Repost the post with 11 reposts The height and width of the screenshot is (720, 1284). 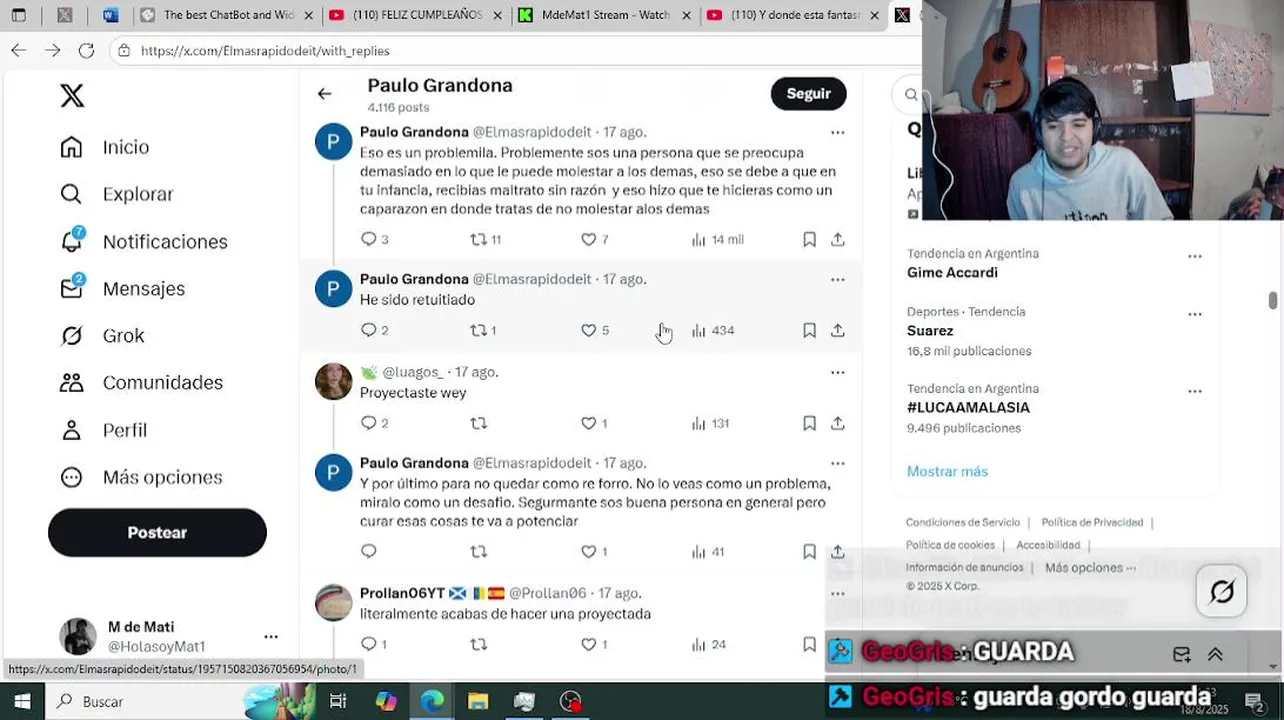tap(479, 239)
